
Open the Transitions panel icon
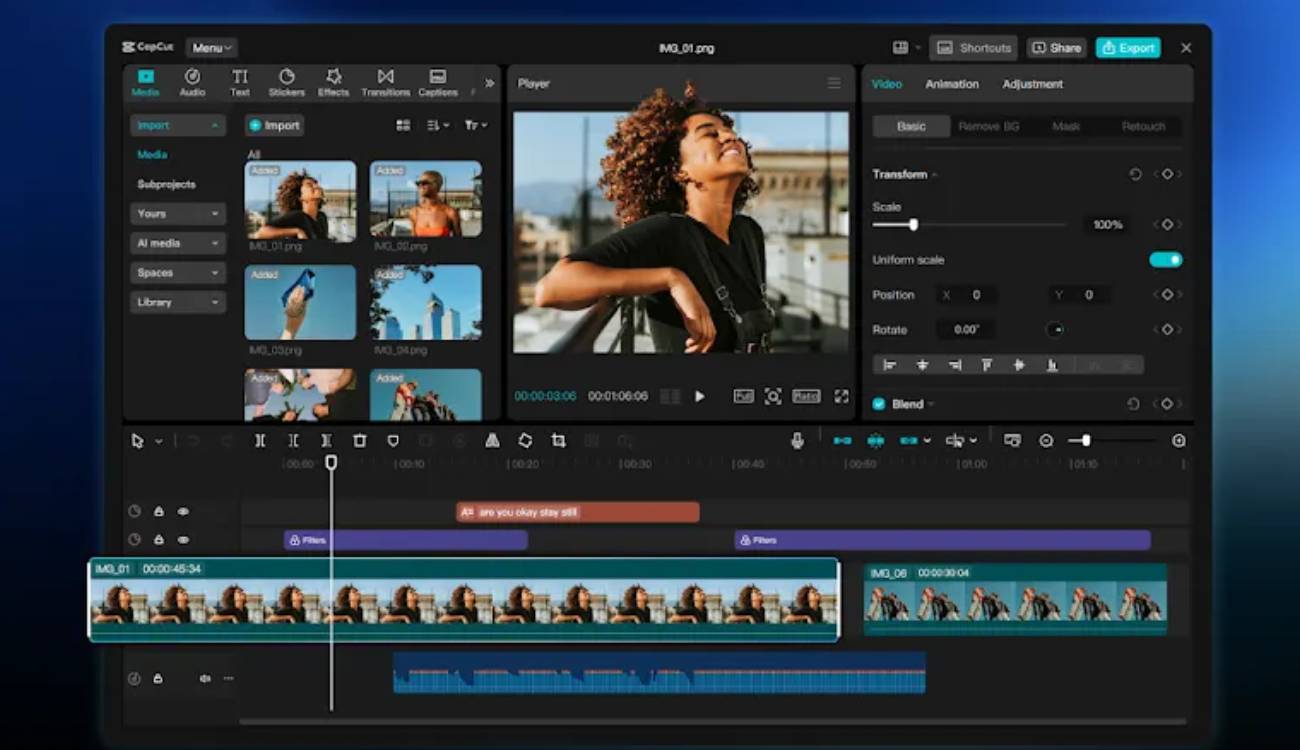point(385,82)
